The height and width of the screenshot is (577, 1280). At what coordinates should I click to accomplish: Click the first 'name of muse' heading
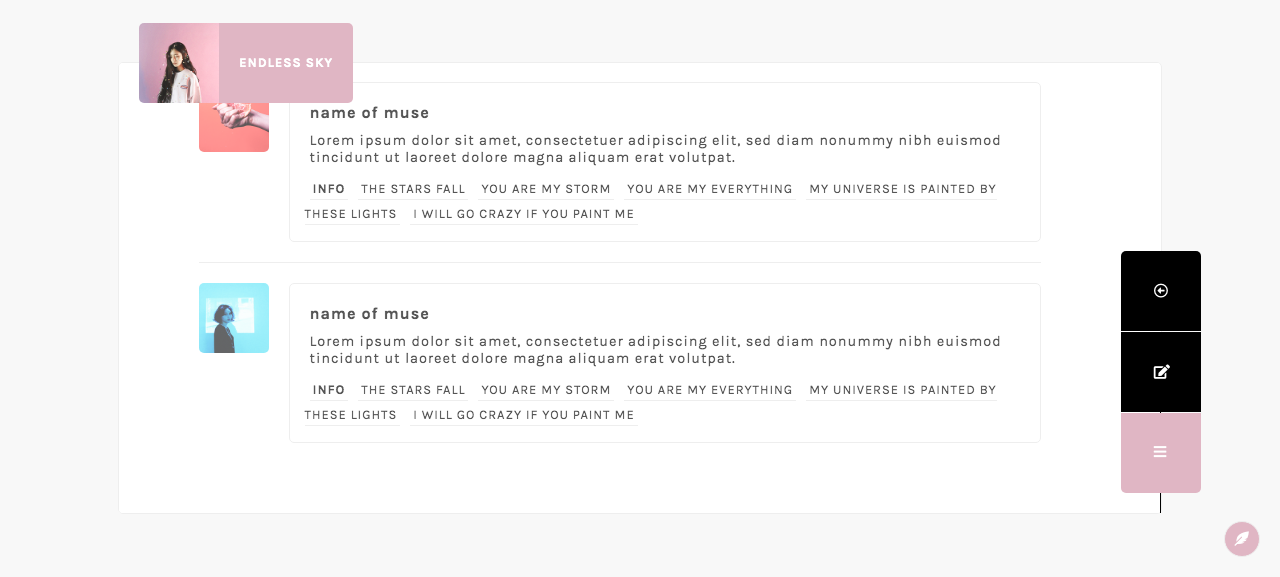(x=369, y=113)
